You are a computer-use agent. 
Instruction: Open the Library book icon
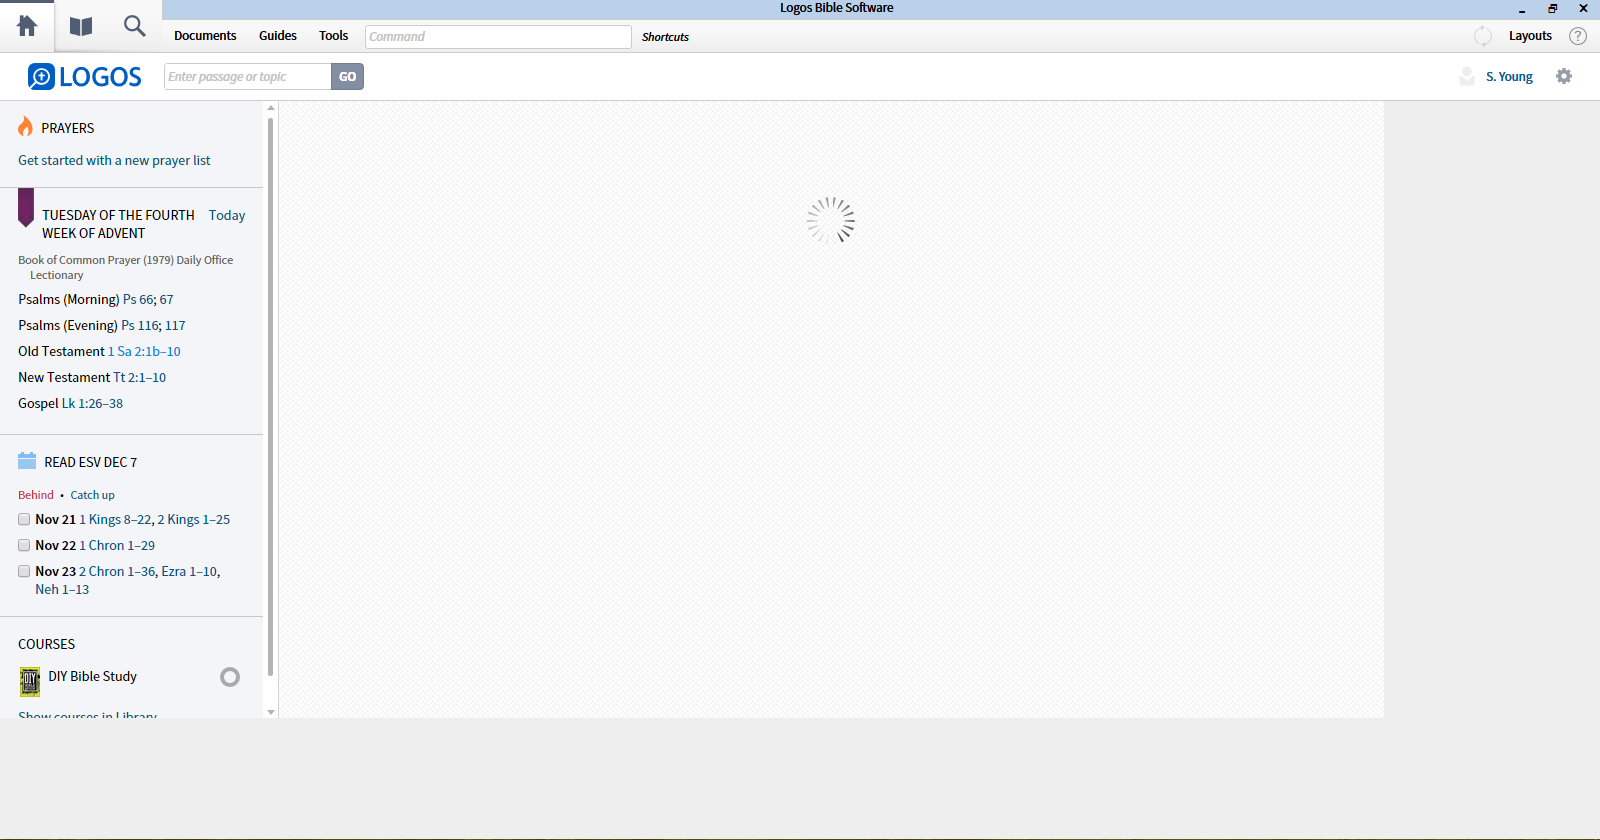[81, 27]
